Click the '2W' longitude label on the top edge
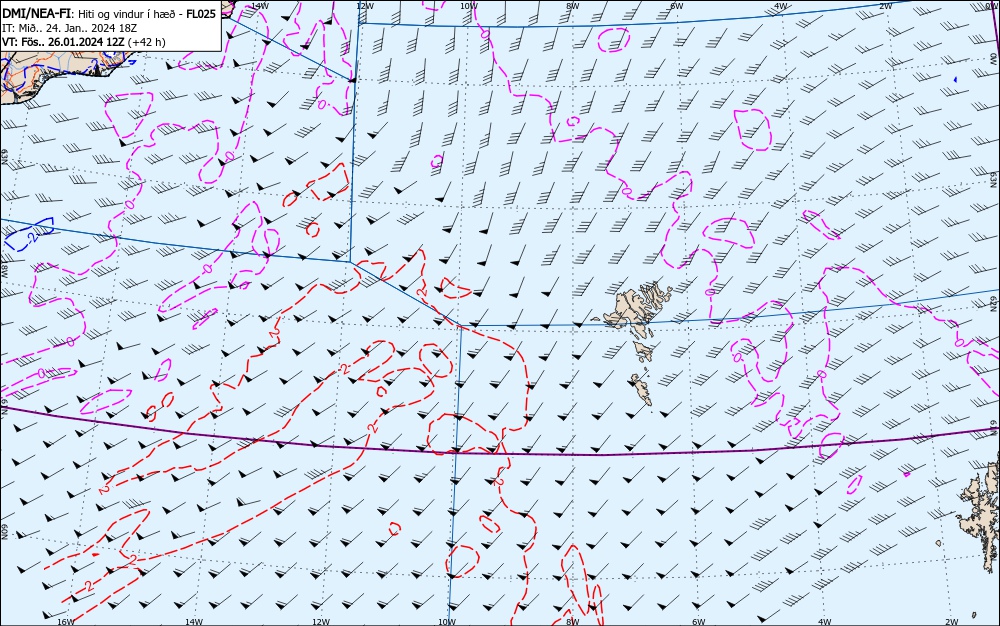1000x626 pixels. [885, 6]
